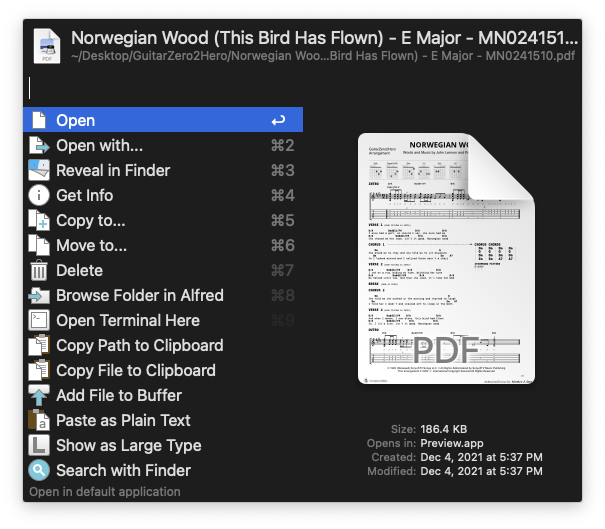Choose Move to... action
The height and width of the screenshot is (529, 605).
(163, 245)
